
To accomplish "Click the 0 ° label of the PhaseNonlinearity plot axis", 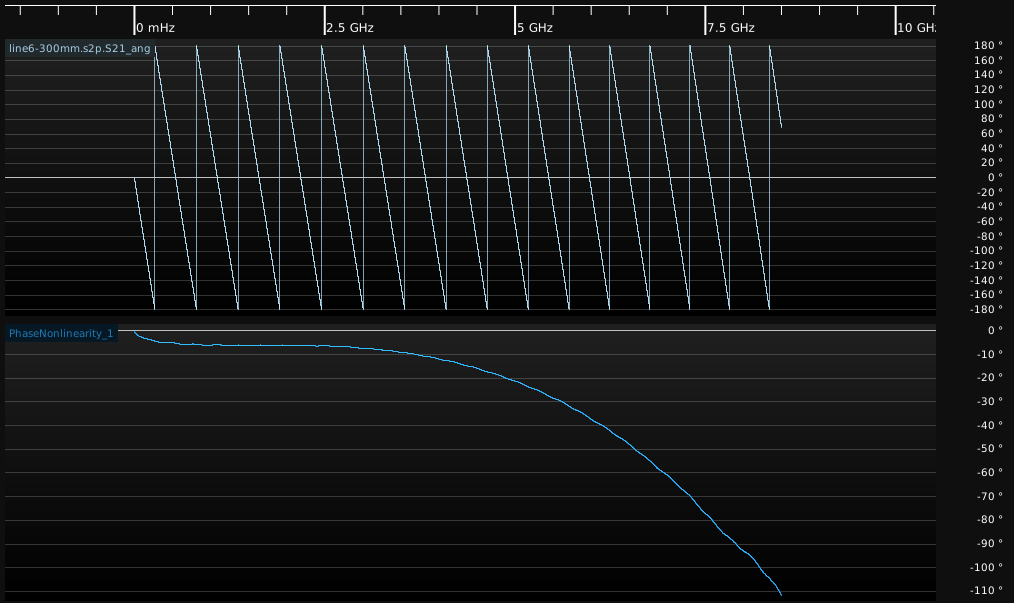I will 995,330.
